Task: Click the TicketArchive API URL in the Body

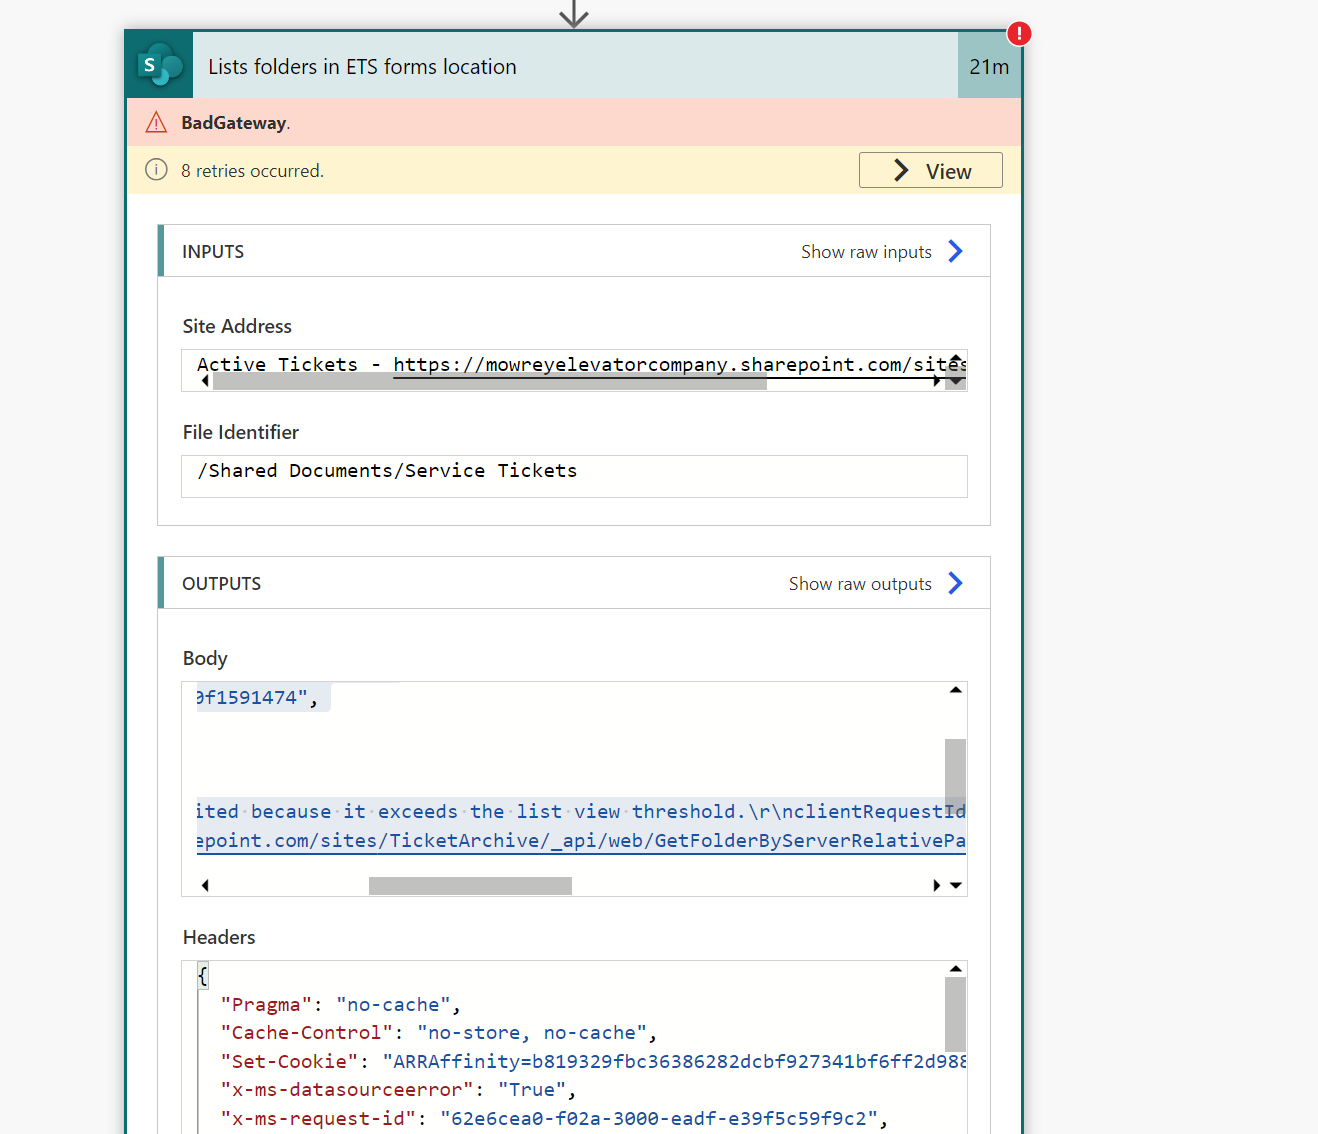Action: [581, 841]
